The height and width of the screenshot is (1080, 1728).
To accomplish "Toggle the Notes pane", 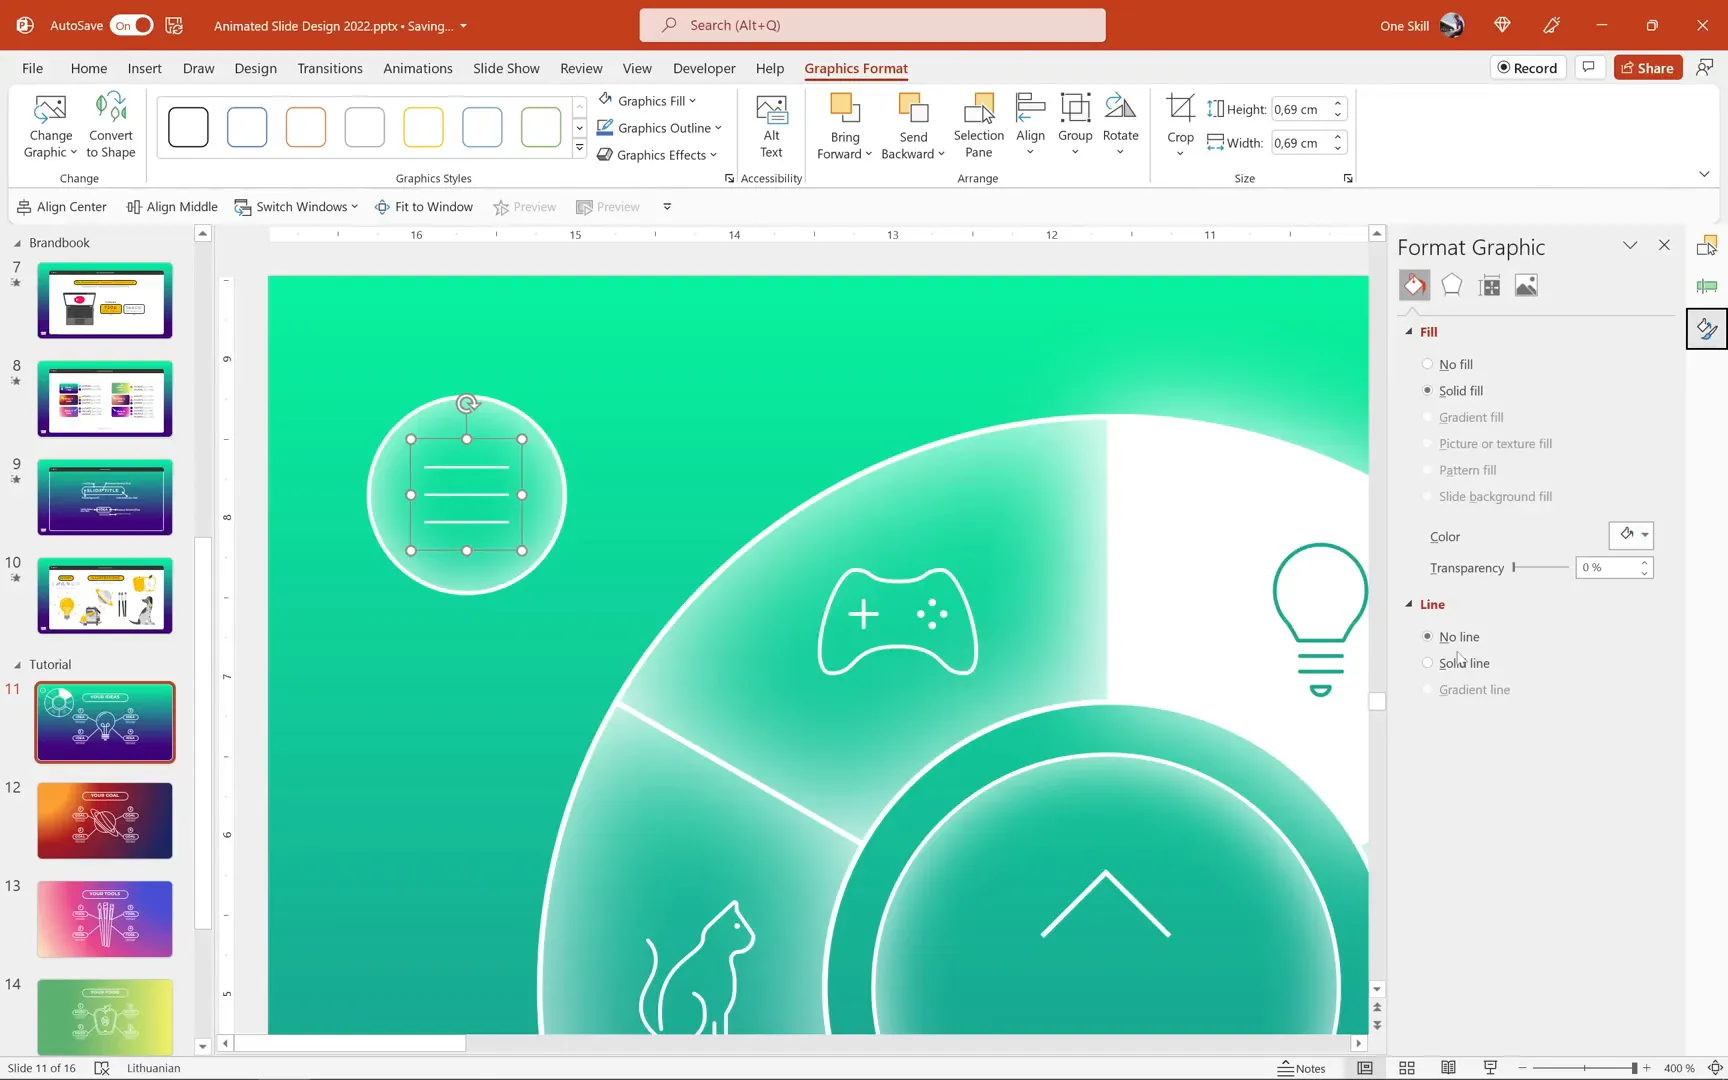I will point(1301,1068).
